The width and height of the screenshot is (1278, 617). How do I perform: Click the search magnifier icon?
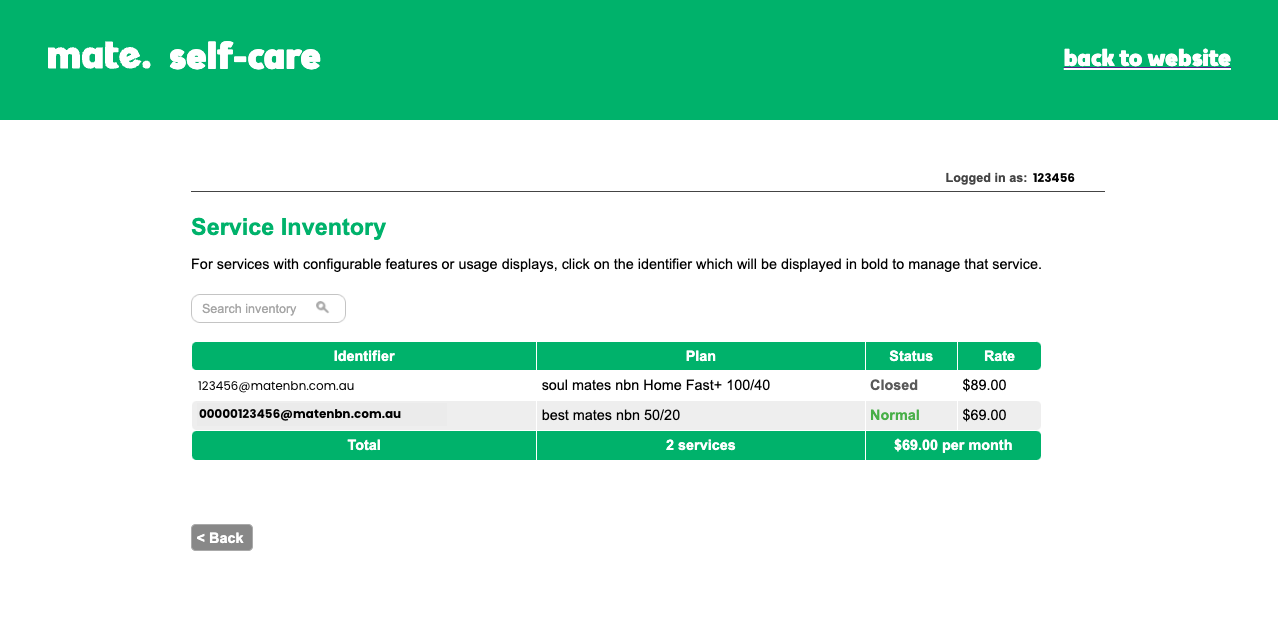(x=322, y=308)
